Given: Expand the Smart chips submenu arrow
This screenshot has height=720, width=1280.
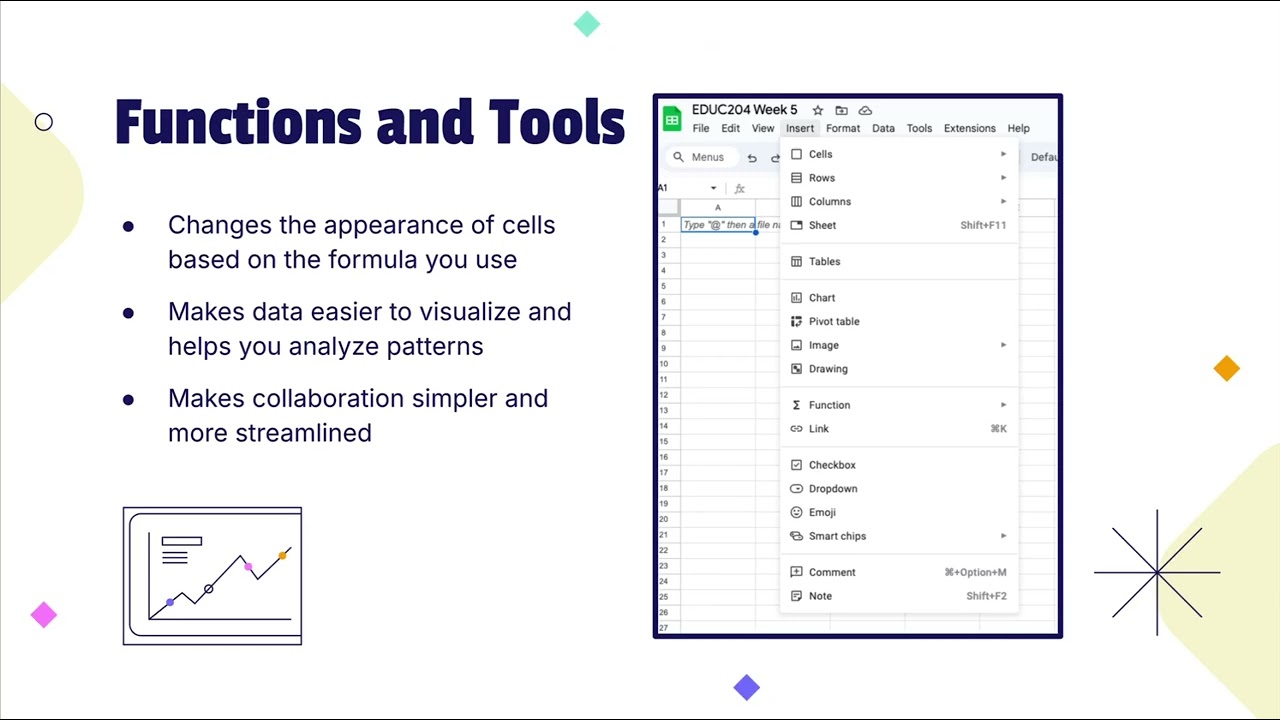Looking at the screenshot, I should (x=1003, y=536).
